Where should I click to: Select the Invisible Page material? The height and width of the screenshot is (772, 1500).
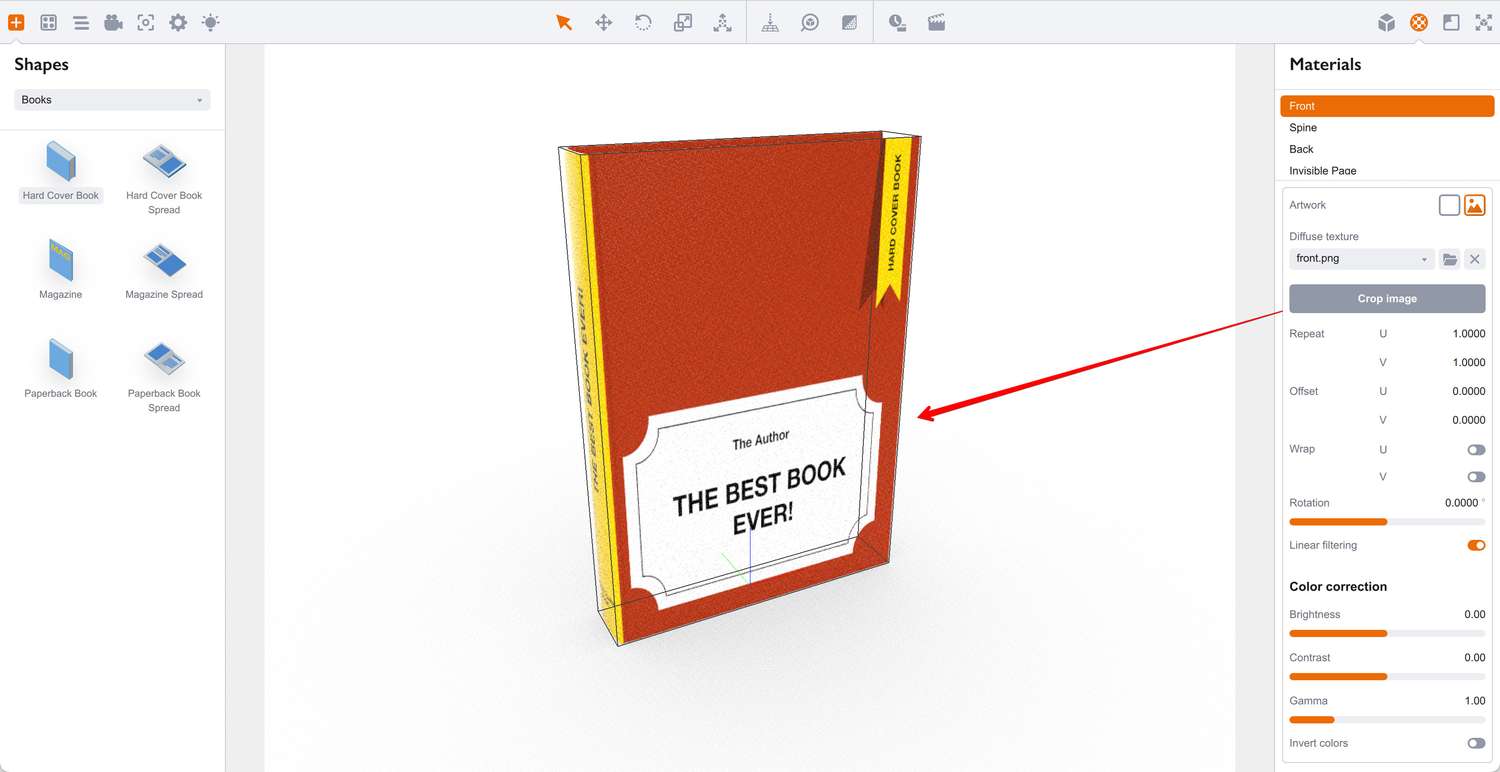tap(1387, 170)
